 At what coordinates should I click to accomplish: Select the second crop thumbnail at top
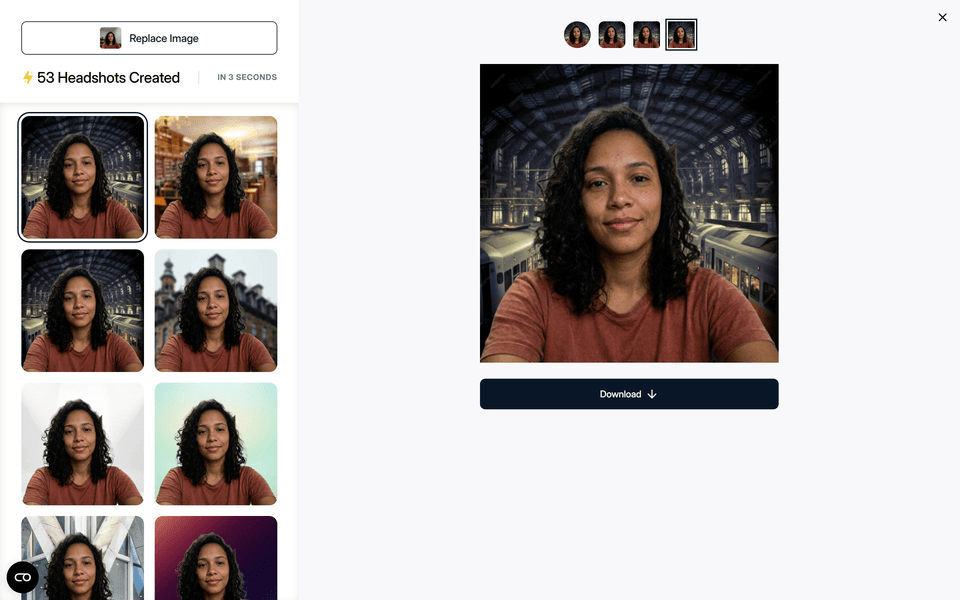pos(612,34)
